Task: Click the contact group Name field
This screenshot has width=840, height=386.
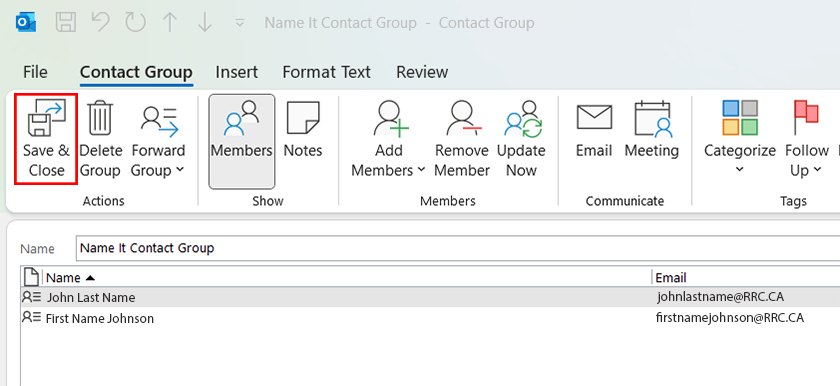Action: [458, 248]
